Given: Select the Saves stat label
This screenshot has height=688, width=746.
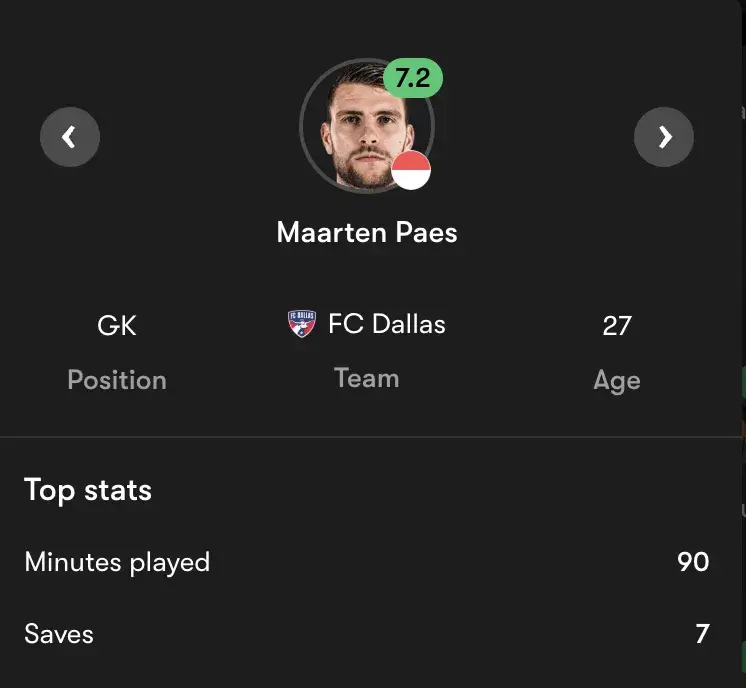Looking at the screenshot, I should [59, 634].
